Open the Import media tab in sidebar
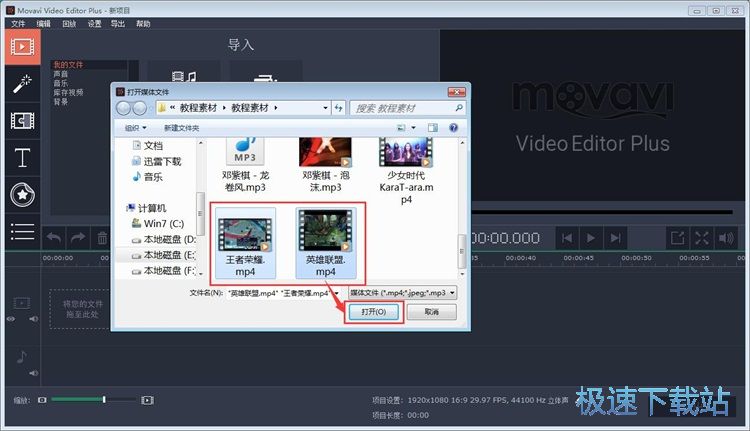Viewport: 750px width, 431px height. pyautogui.click(x=22, y=47)
